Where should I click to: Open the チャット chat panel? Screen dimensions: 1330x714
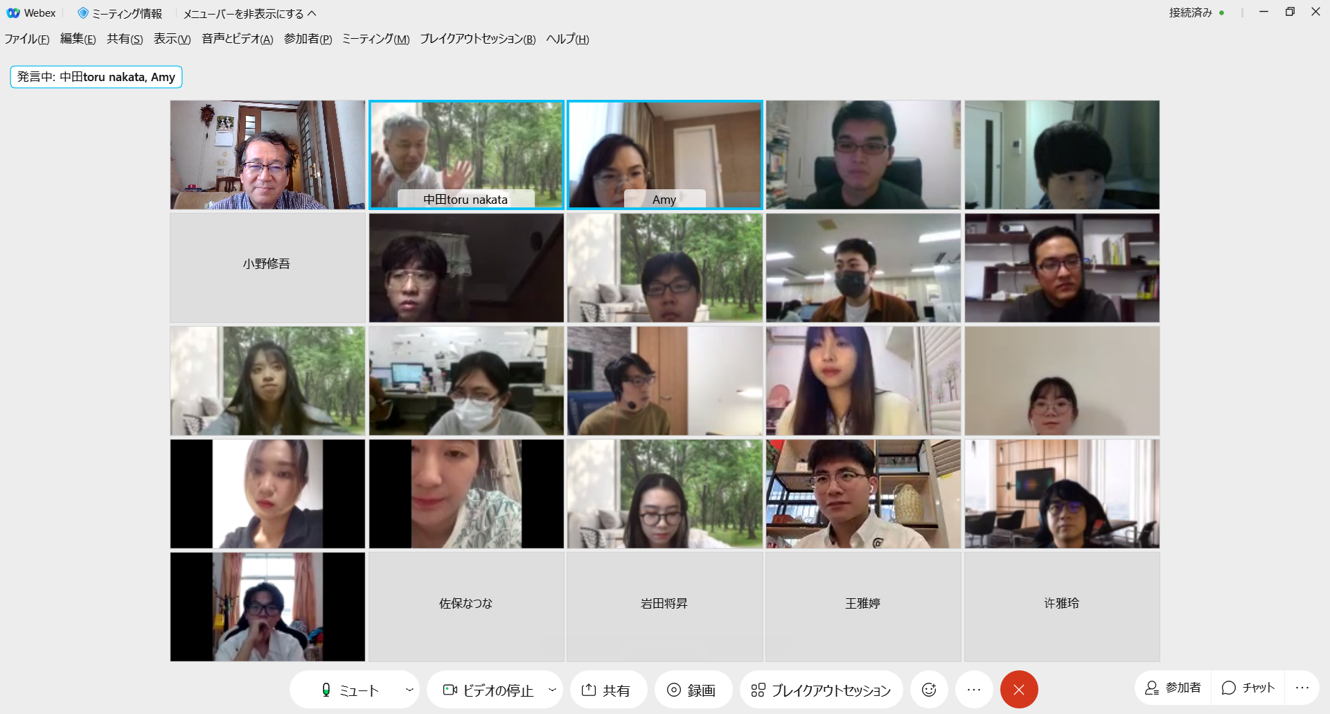coord(1248,688)
